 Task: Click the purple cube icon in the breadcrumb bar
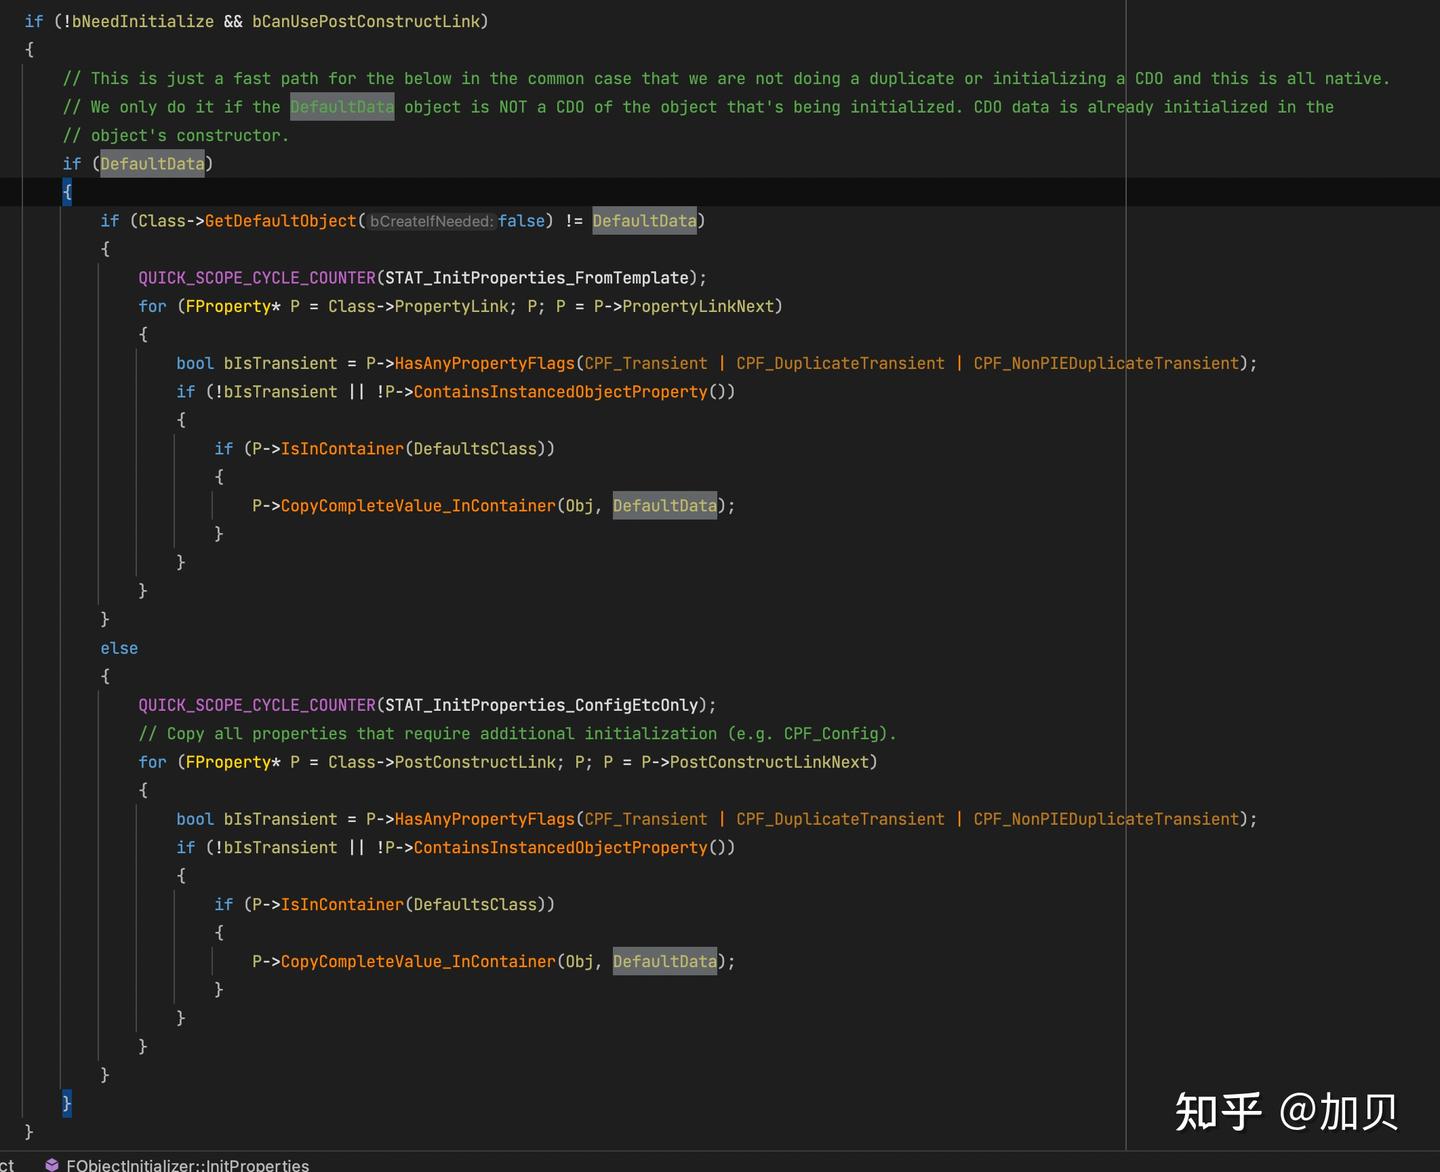coord(52,1164)
